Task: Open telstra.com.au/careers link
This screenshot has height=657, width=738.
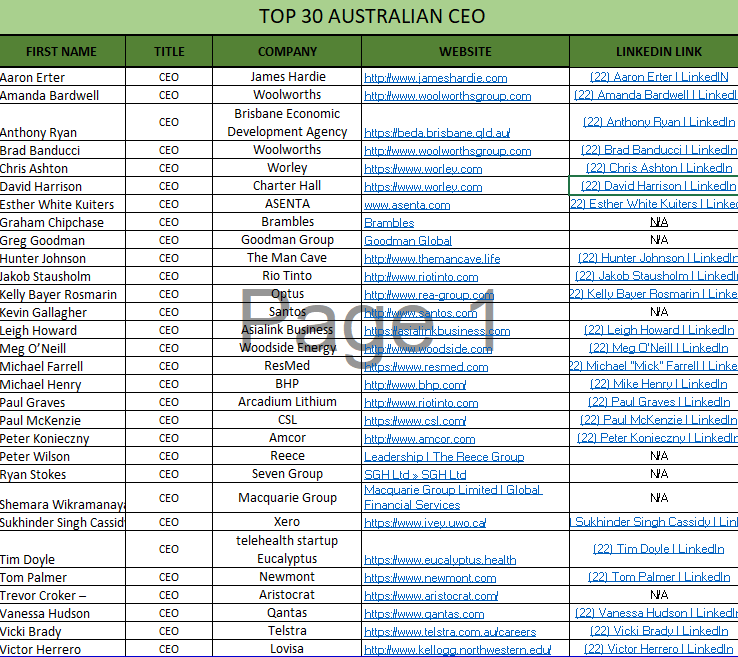Action: [x=450, y=632]
